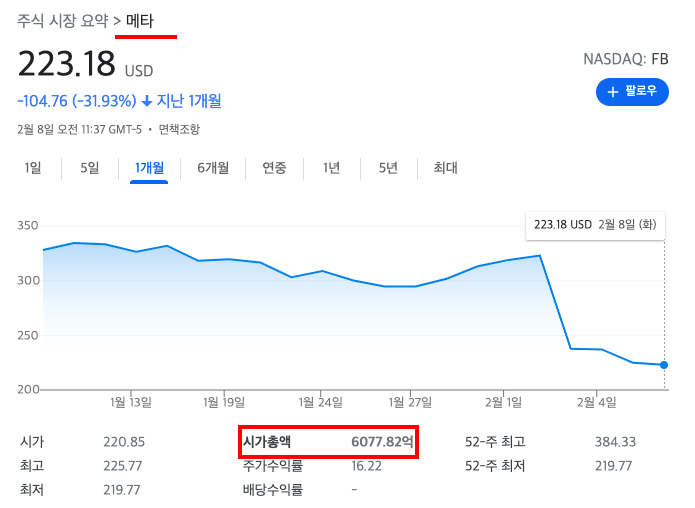
Task: Click the 주가수익률 16.22 value
Action: pos(366,466)
